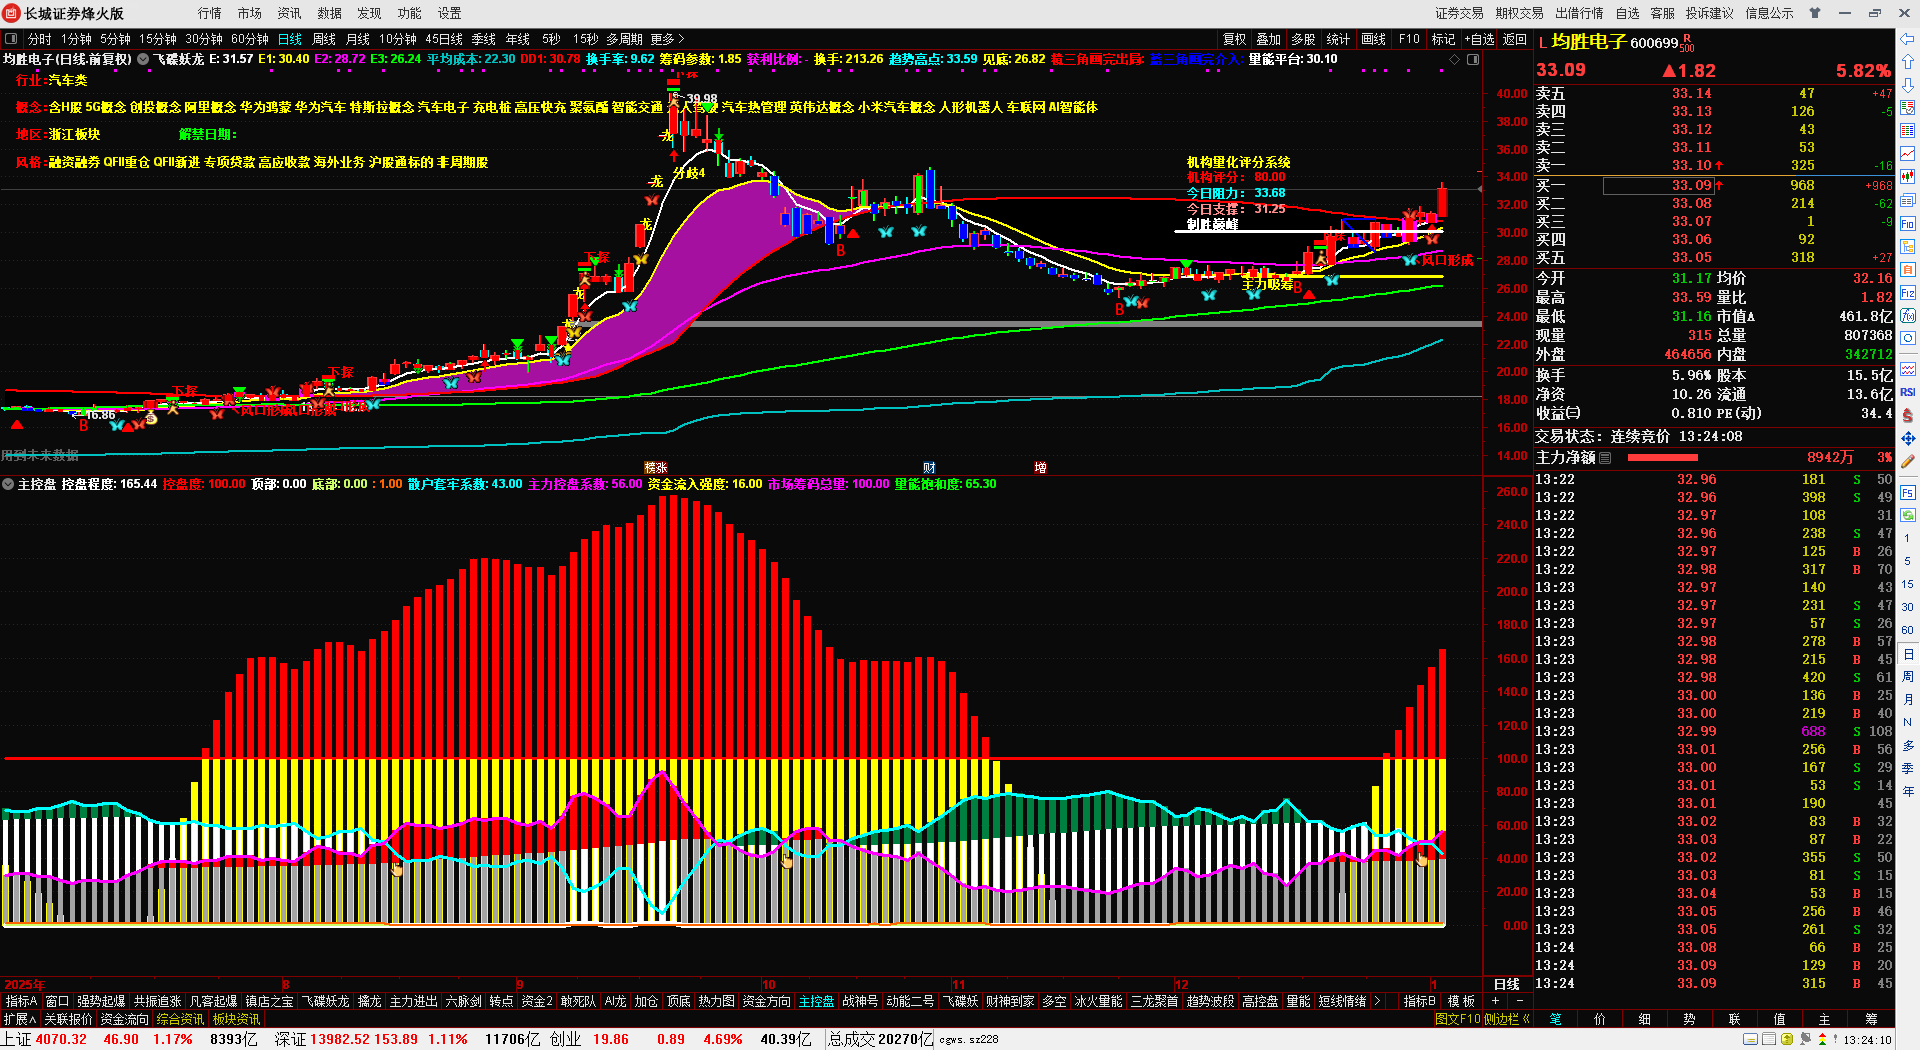Click the green refresh icon in right sidebar
Viewport: 1920px width, 1050px height.
1908,515
